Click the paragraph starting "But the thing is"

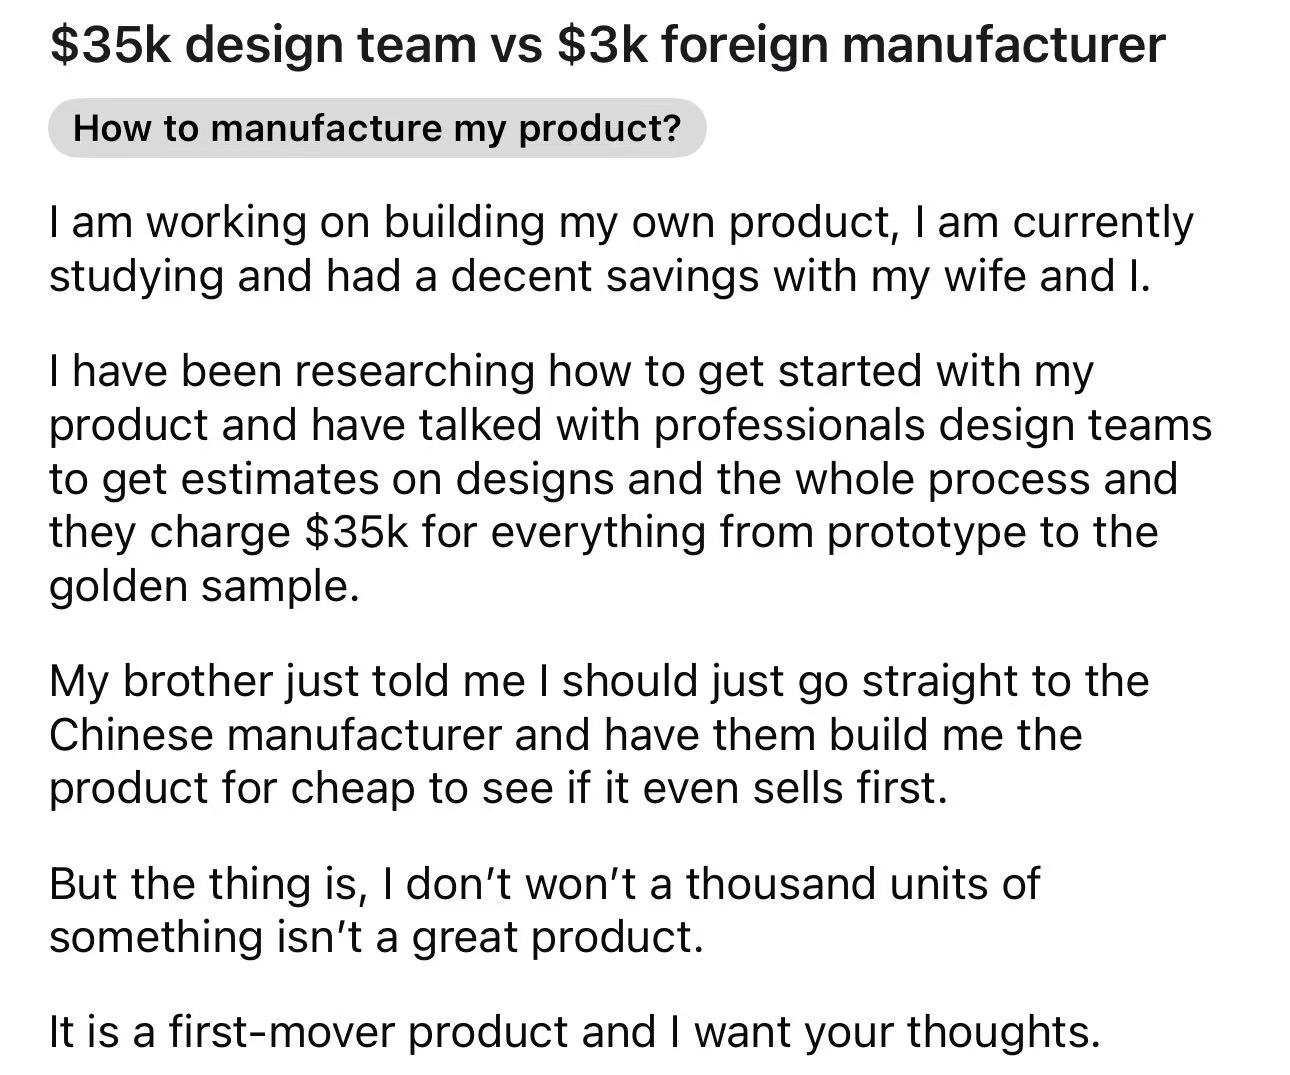pyautogui.click(x=545, y=910)
